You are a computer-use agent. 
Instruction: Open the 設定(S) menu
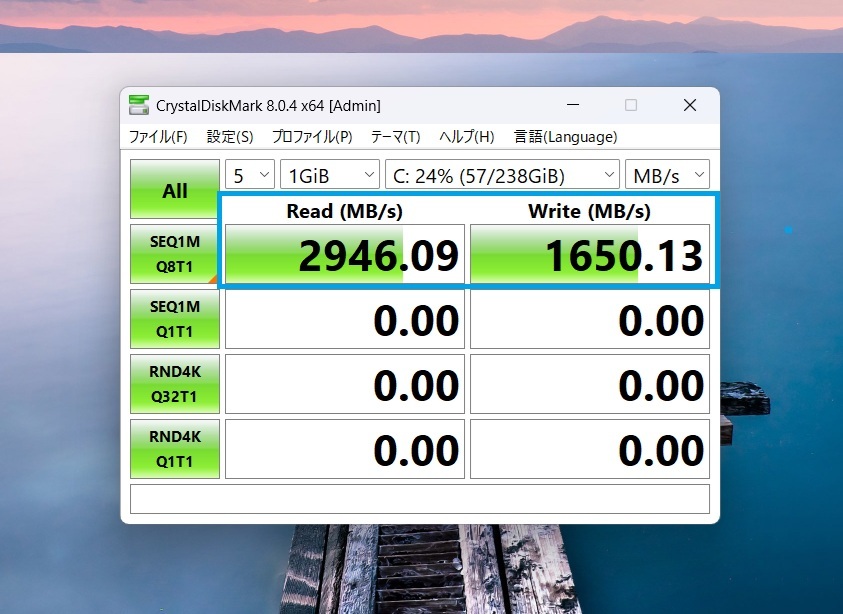point(230,137)
